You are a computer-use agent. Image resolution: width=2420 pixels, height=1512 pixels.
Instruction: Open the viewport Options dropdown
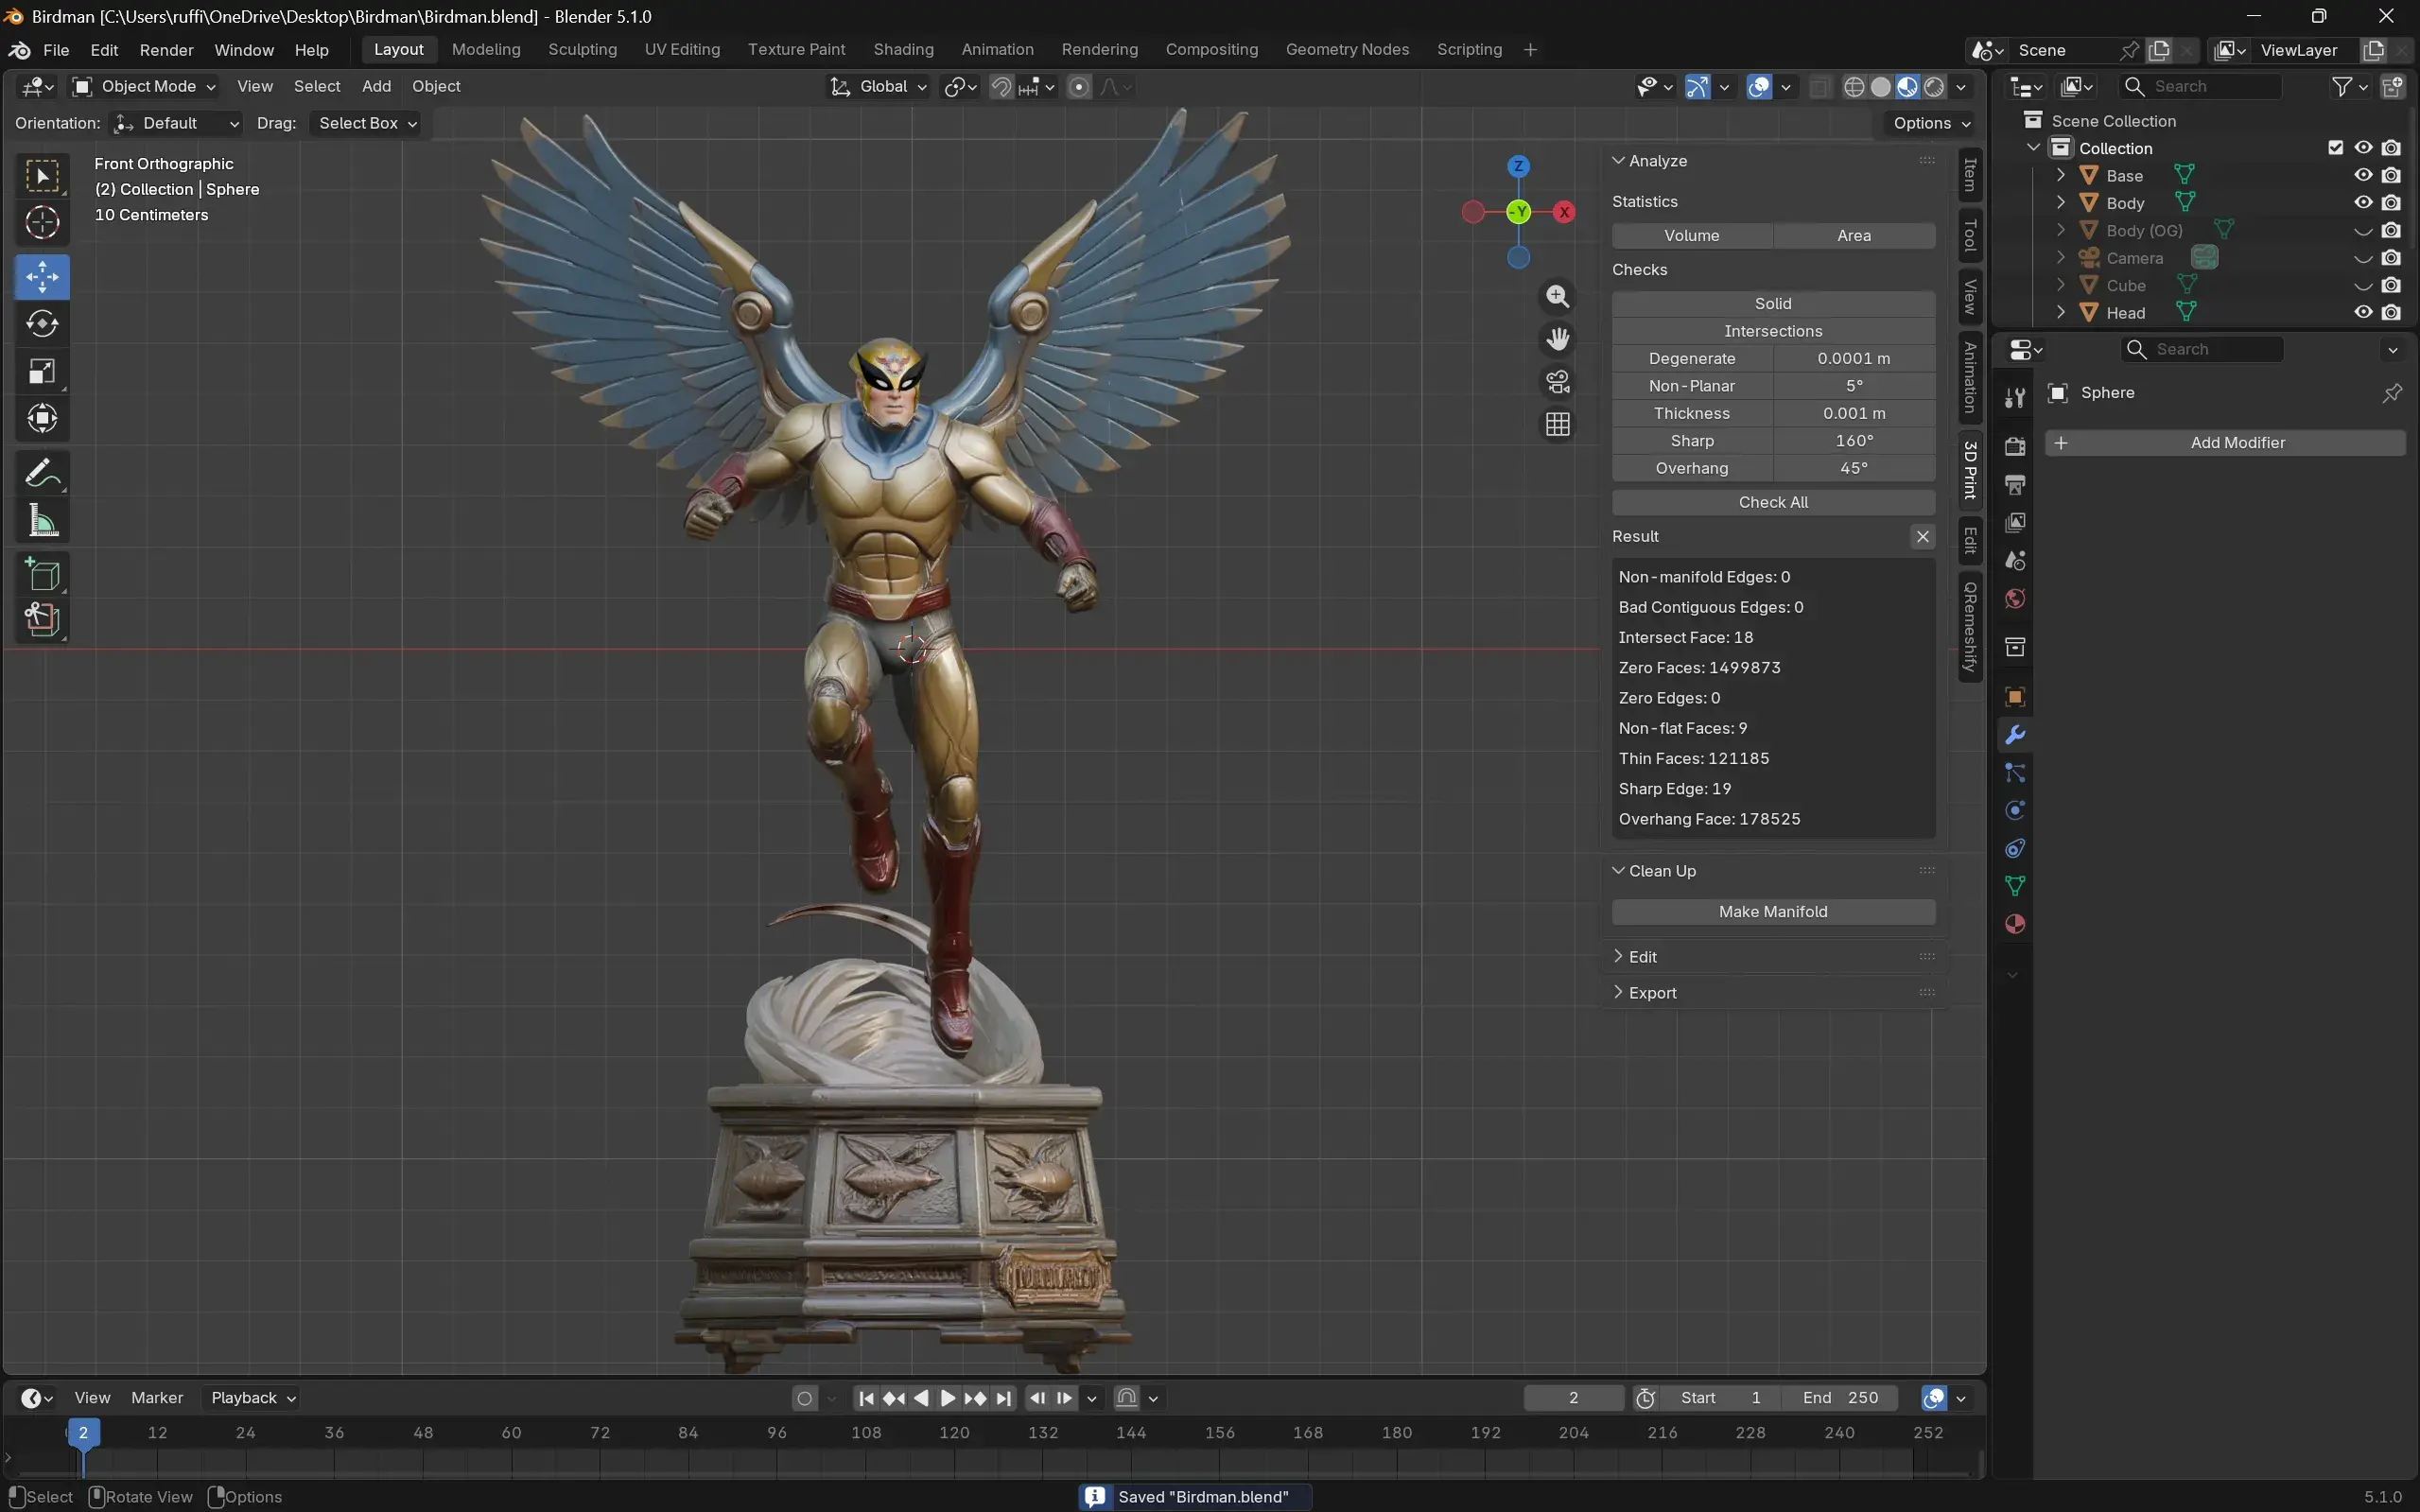click(1932, 123)
